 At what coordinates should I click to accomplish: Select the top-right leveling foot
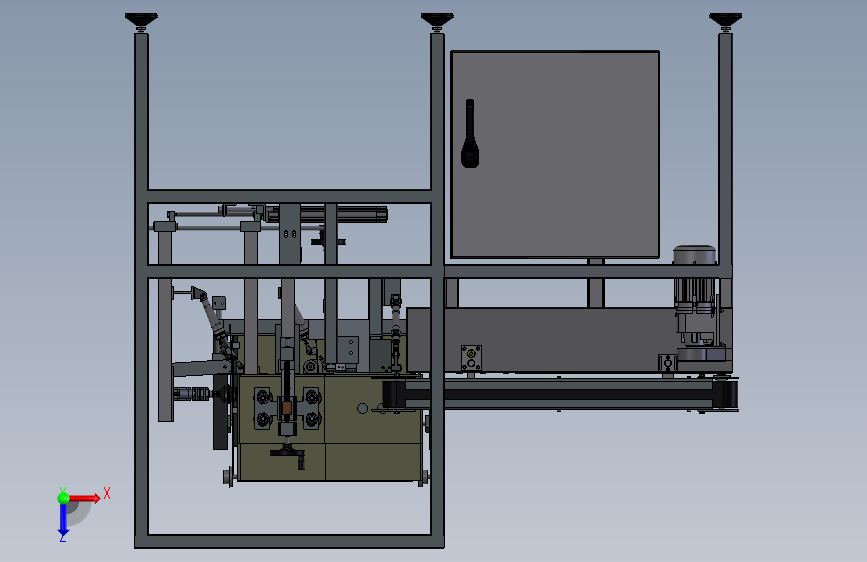[725, 21]
